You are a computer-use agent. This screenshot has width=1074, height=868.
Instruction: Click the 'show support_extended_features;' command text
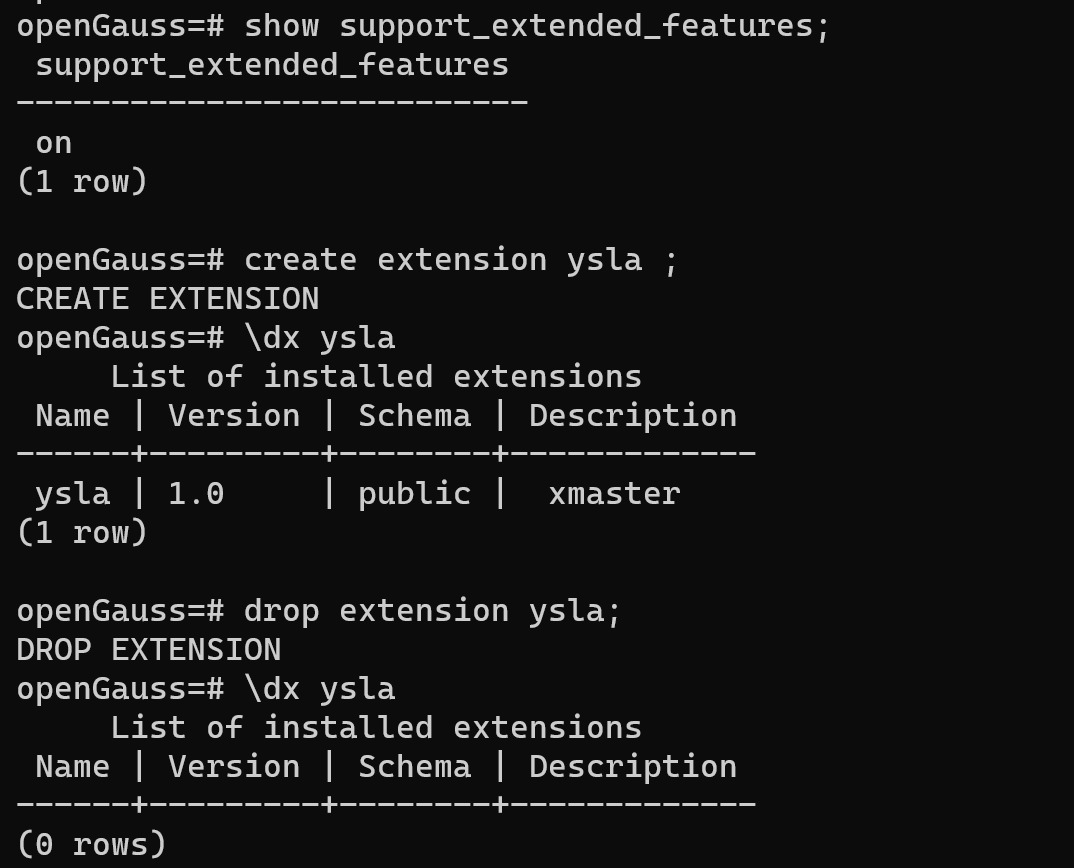coord(537,26)
